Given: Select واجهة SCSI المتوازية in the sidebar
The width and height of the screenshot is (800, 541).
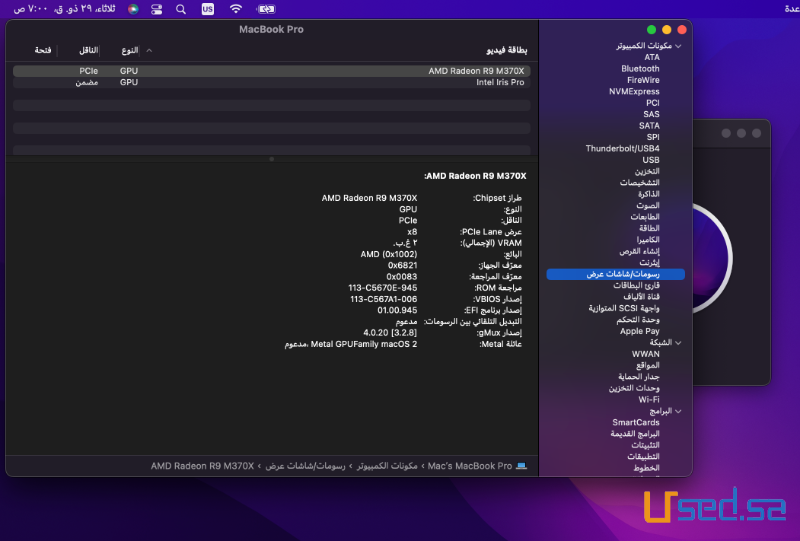Looking at the screenshot, I should pyautogui.click(x=623, y=308).
